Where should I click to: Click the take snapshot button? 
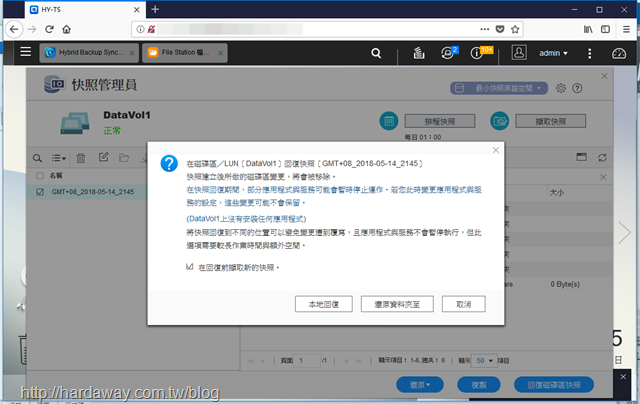(x=551, y=121)
